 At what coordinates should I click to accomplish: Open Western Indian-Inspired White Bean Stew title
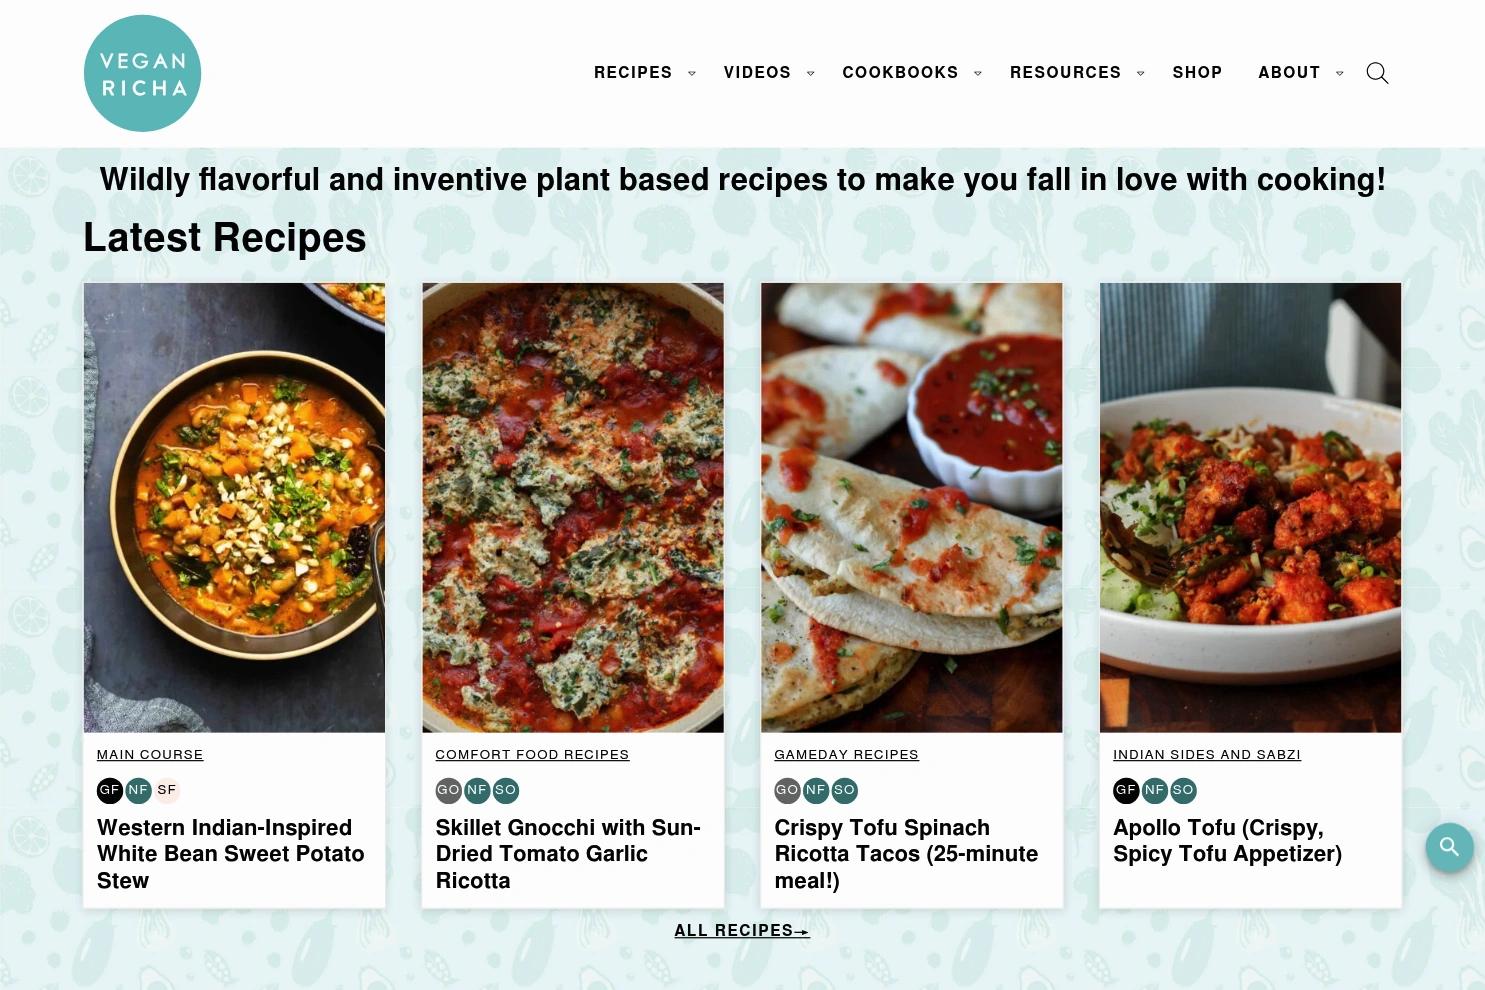click(231, 854)
